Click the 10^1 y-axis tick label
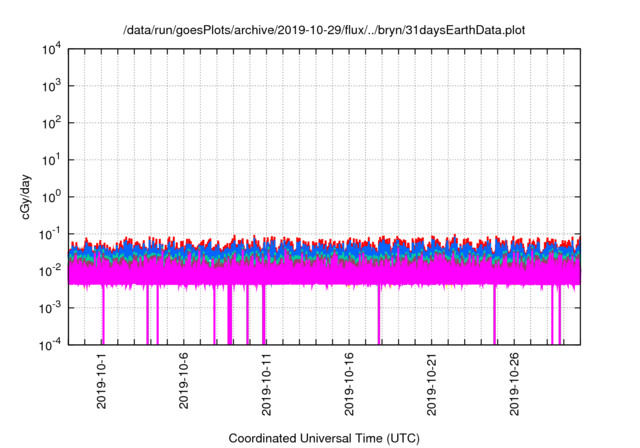Image resolution: width=640 pixels, height=448 pixels. [x=51, y=160]
